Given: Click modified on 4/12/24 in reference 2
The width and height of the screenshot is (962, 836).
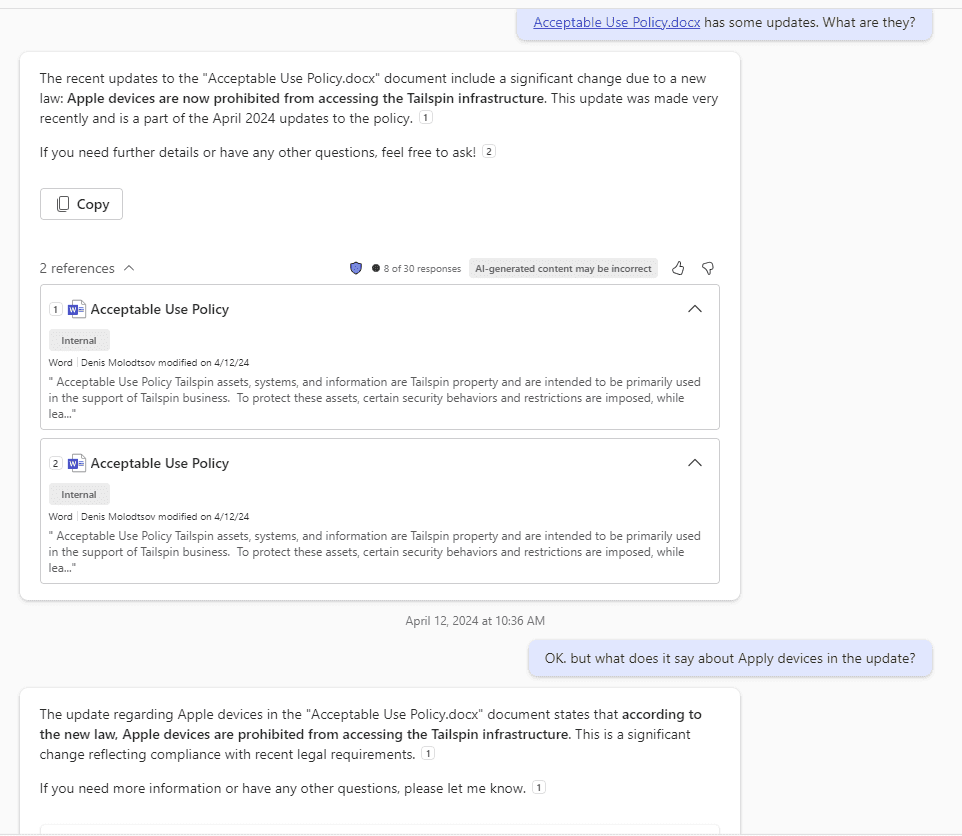Looking at the screenshot, I should 204,516.
